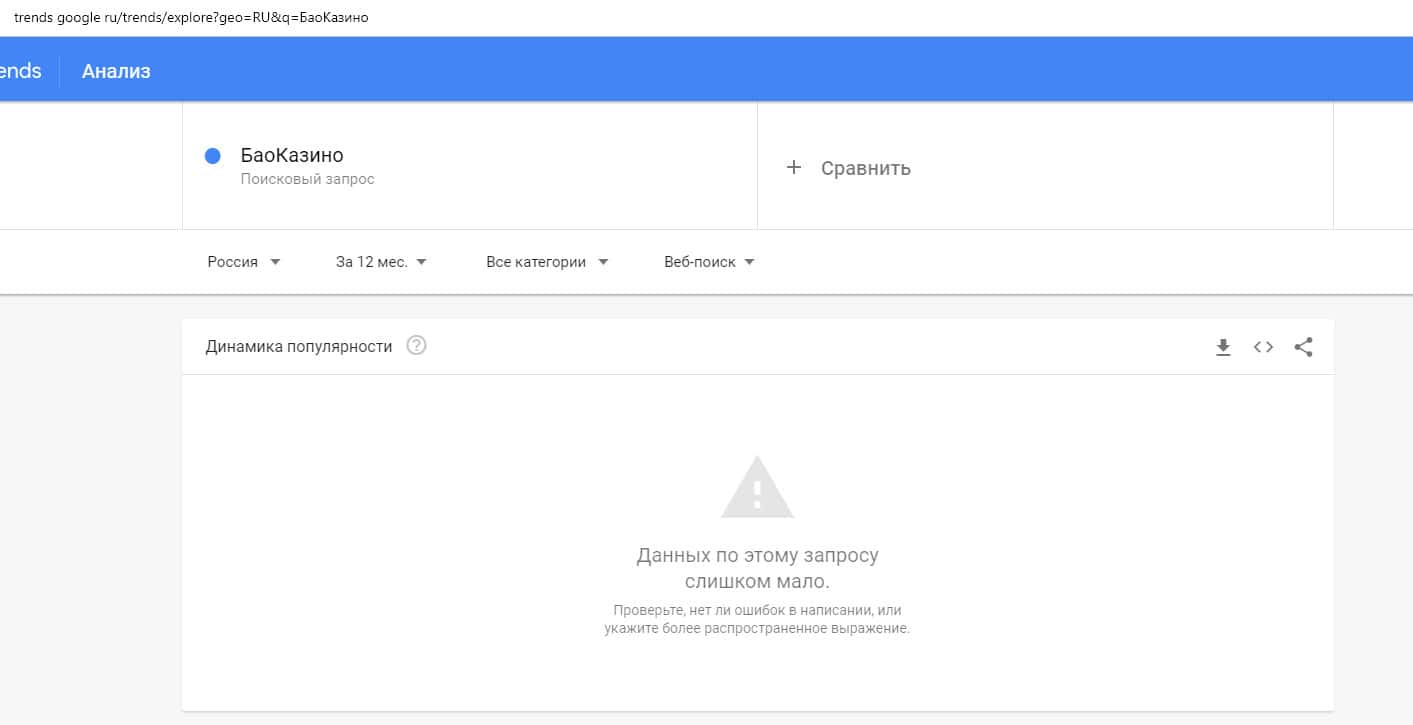Expand the За 12 мес. period dropdown
Image resolution: width=1413 pixels, height=725 pixels.
click(x=381, y=262)
